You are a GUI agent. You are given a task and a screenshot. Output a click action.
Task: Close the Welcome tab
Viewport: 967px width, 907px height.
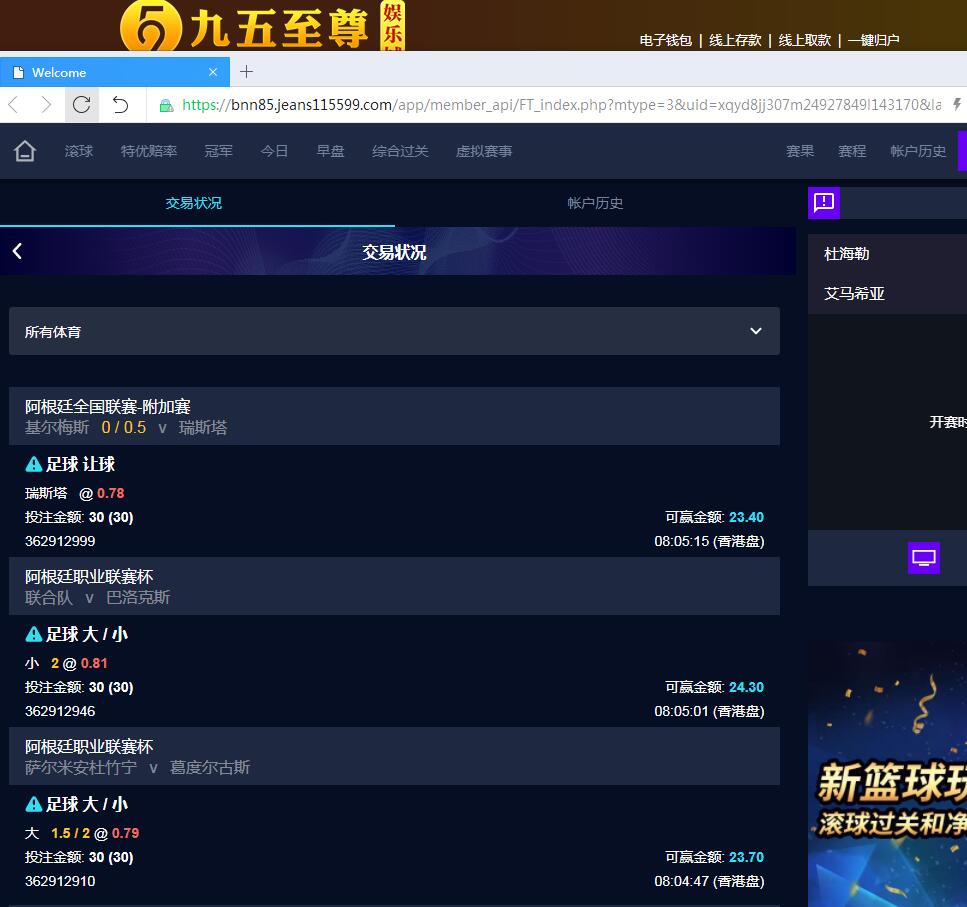pos(213,72)
